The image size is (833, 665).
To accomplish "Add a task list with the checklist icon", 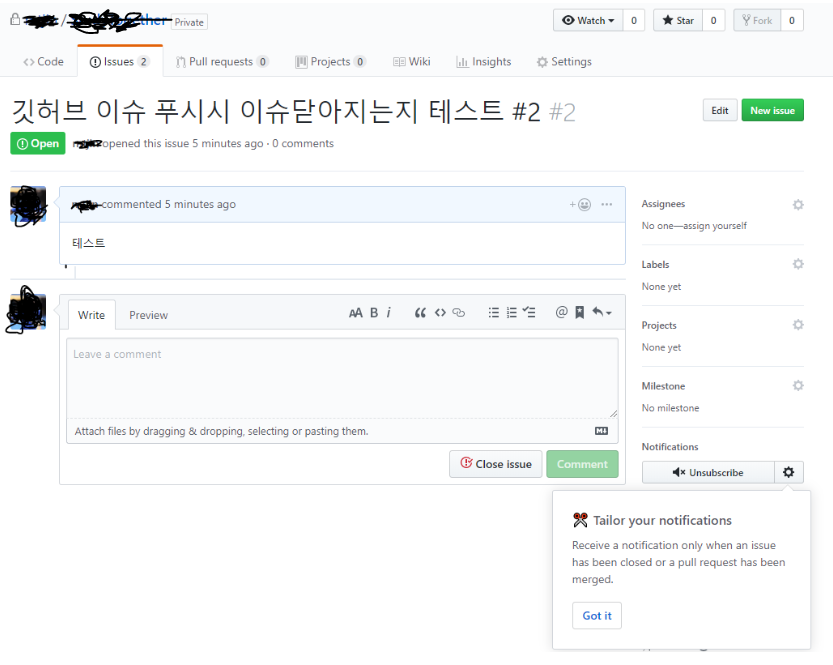I will click(x=529, y=312).
